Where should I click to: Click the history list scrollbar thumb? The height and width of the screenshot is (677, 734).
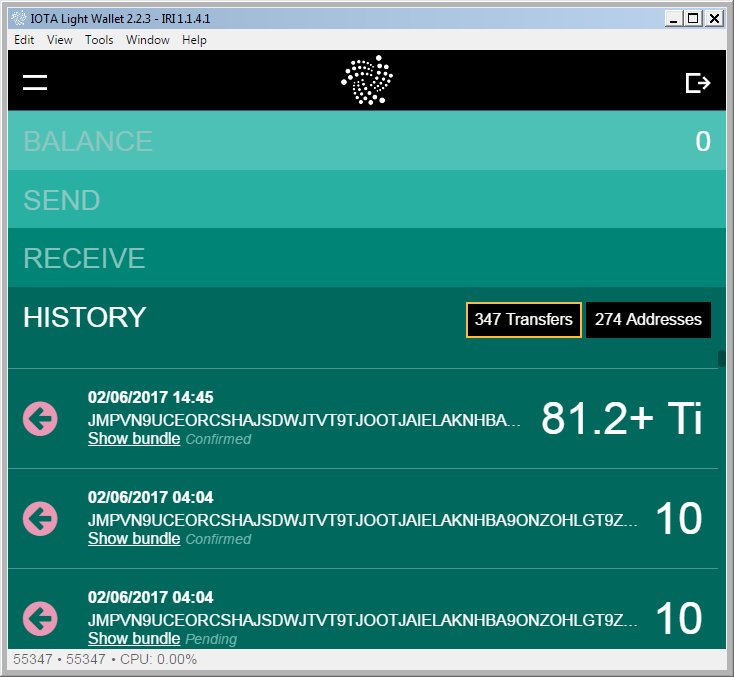[722, 359]
